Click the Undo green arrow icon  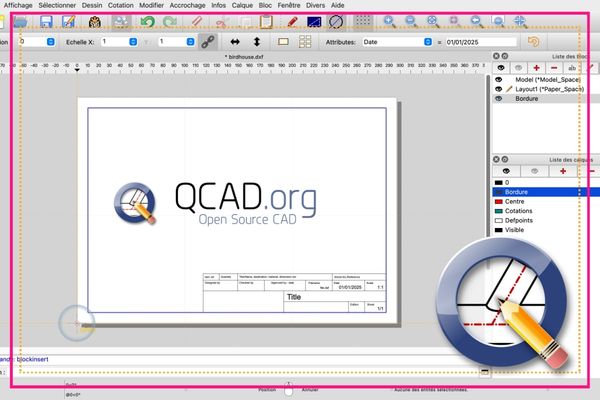[147, 21]
